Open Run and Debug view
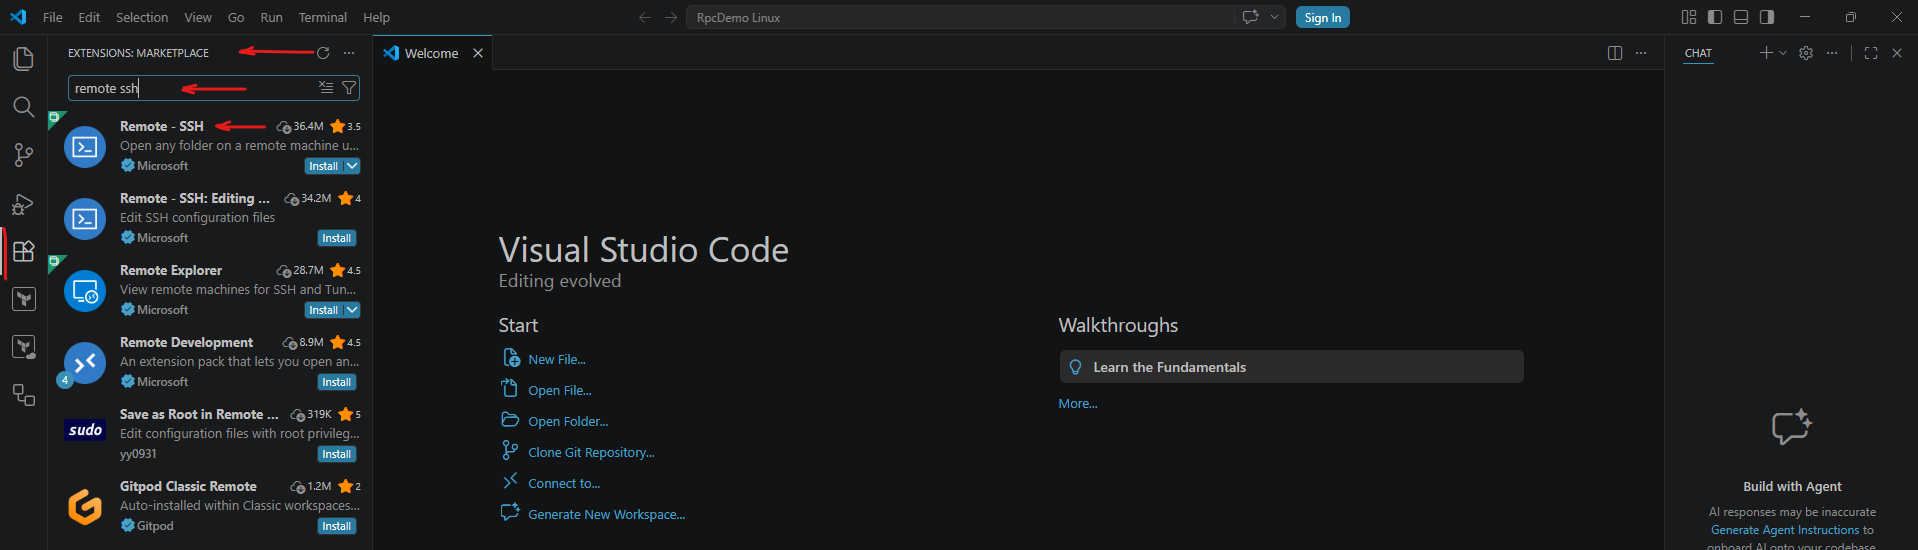The image size is (1918, 550). pyautogui.click(x=23, y=204)
